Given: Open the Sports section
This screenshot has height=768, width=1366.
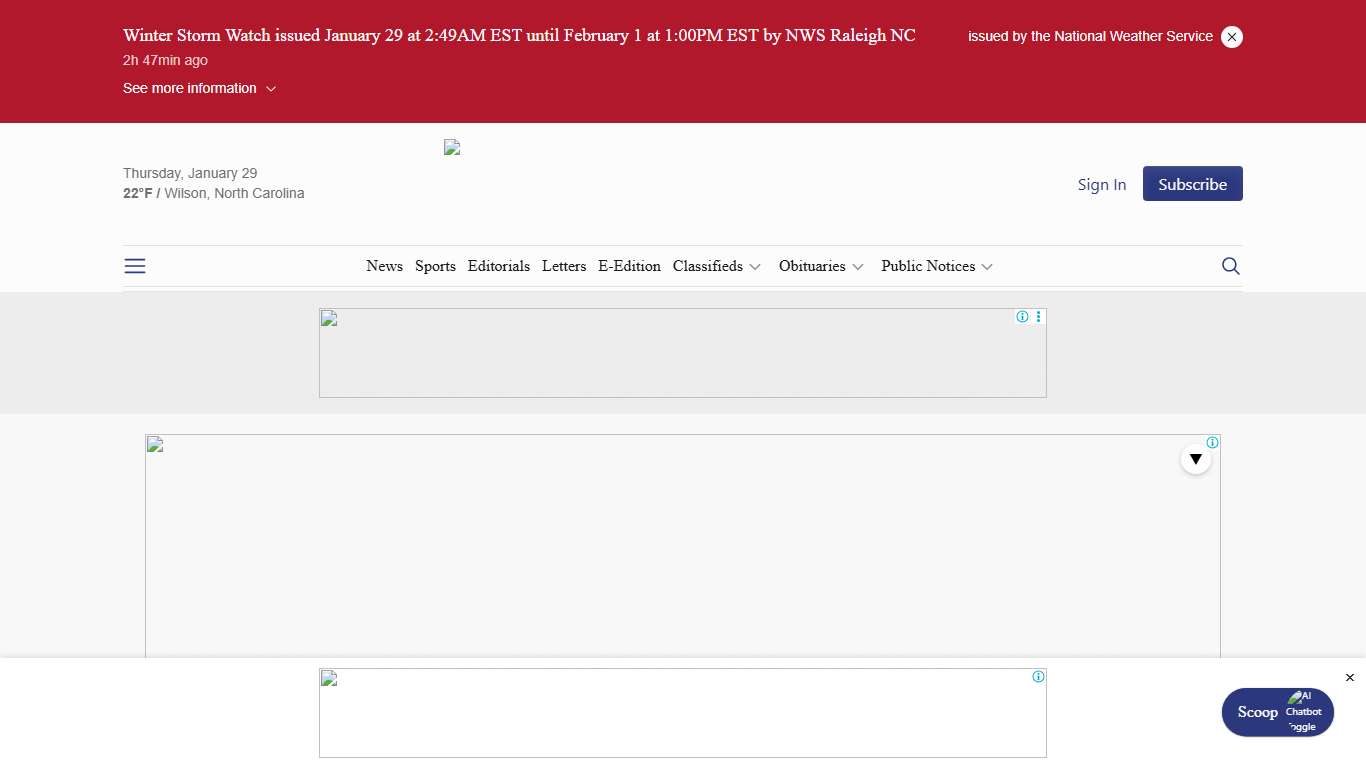Looking at the screenshot, I should point(435,267).
